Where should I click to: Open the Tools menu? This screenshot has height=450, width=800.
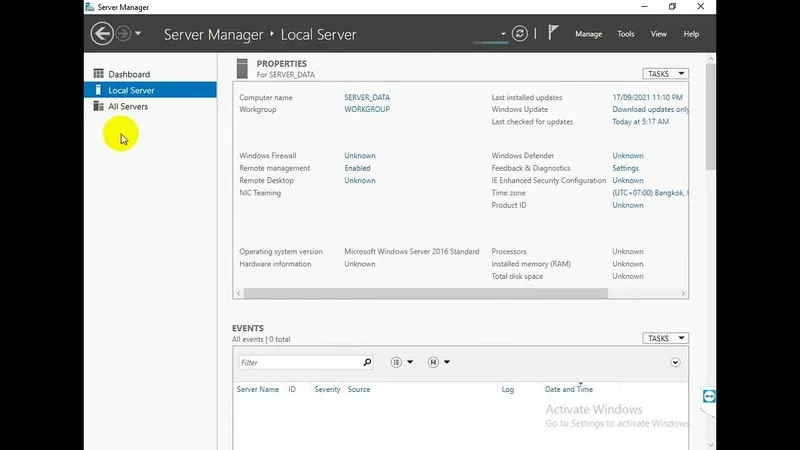point(625,34)
